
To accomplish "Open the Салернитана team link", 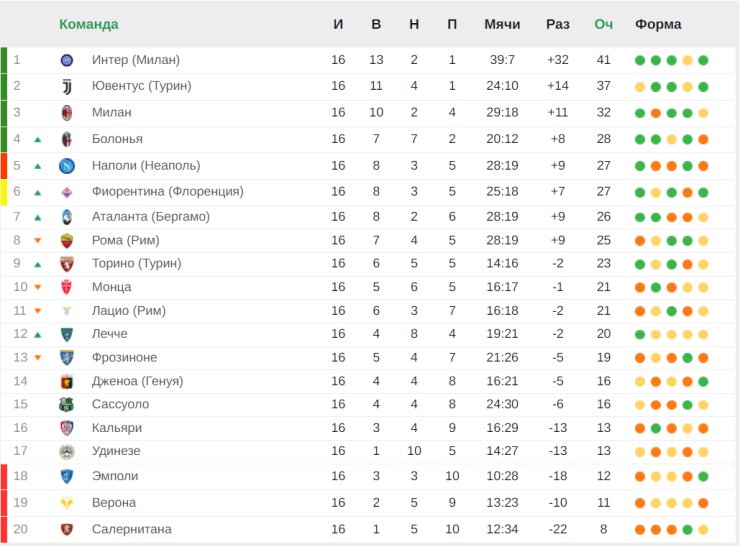I will tap(132, 530).
